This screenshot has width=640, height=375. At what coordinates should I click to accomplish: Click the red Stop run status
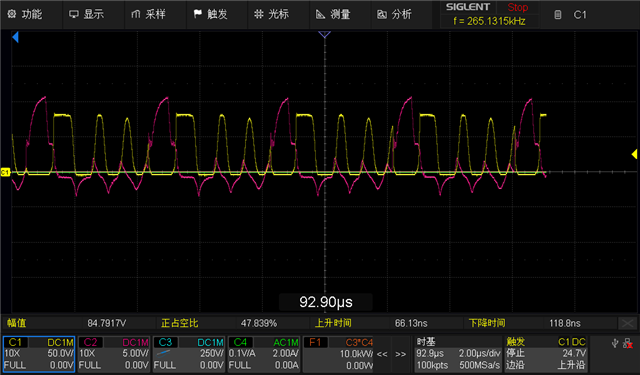[518, 7]
